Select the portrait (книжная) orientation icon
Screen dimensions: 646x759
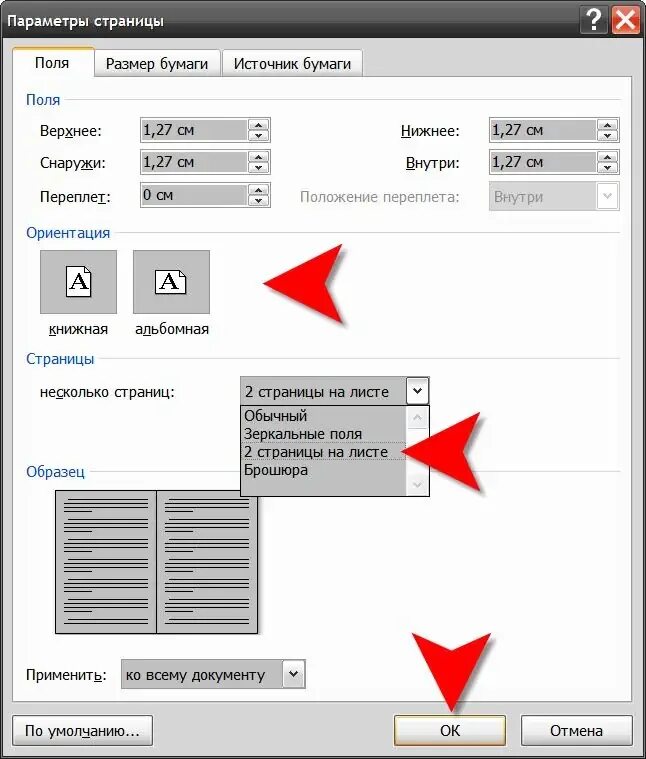point(78,282)
